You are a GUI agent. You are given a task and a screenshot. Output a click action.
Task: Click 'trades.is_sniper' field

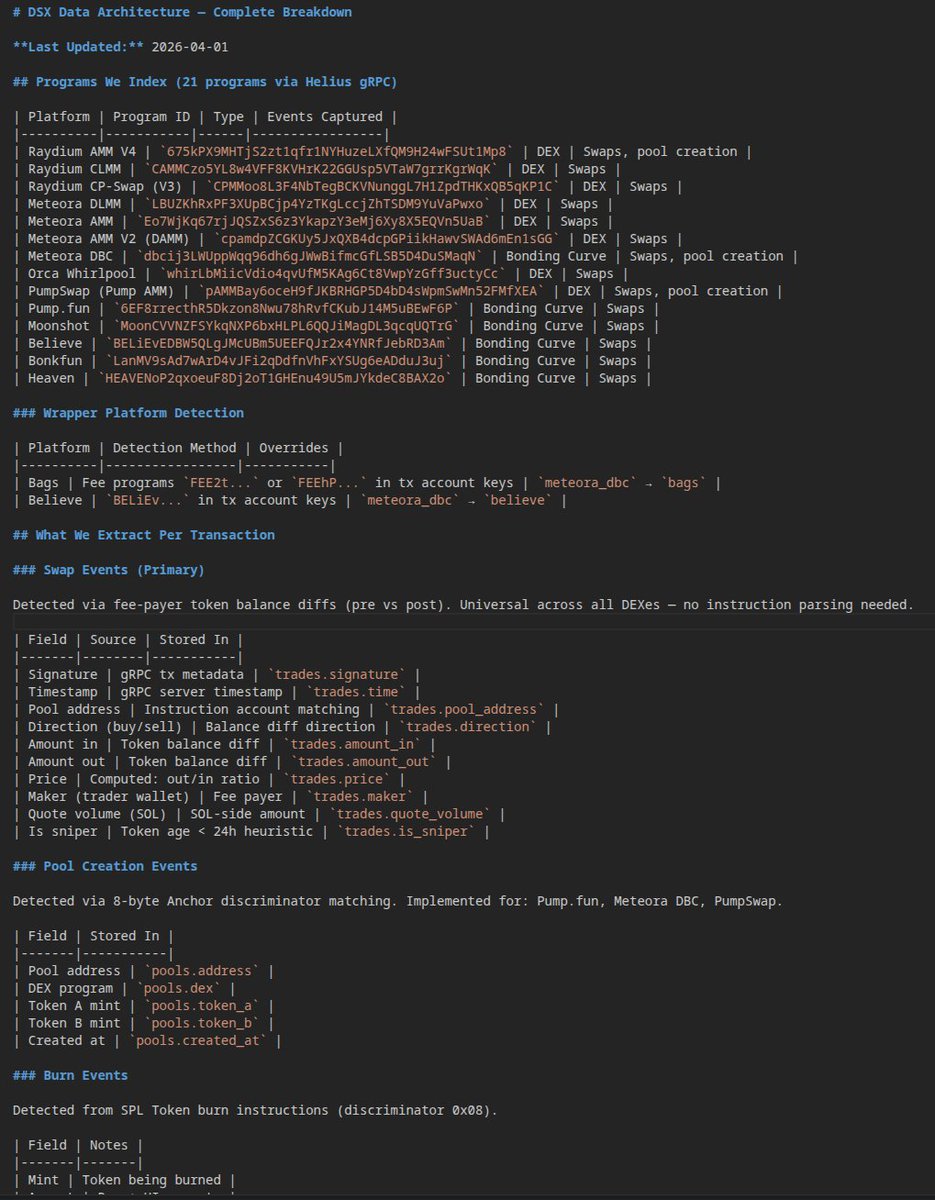[x=407, y=832]
